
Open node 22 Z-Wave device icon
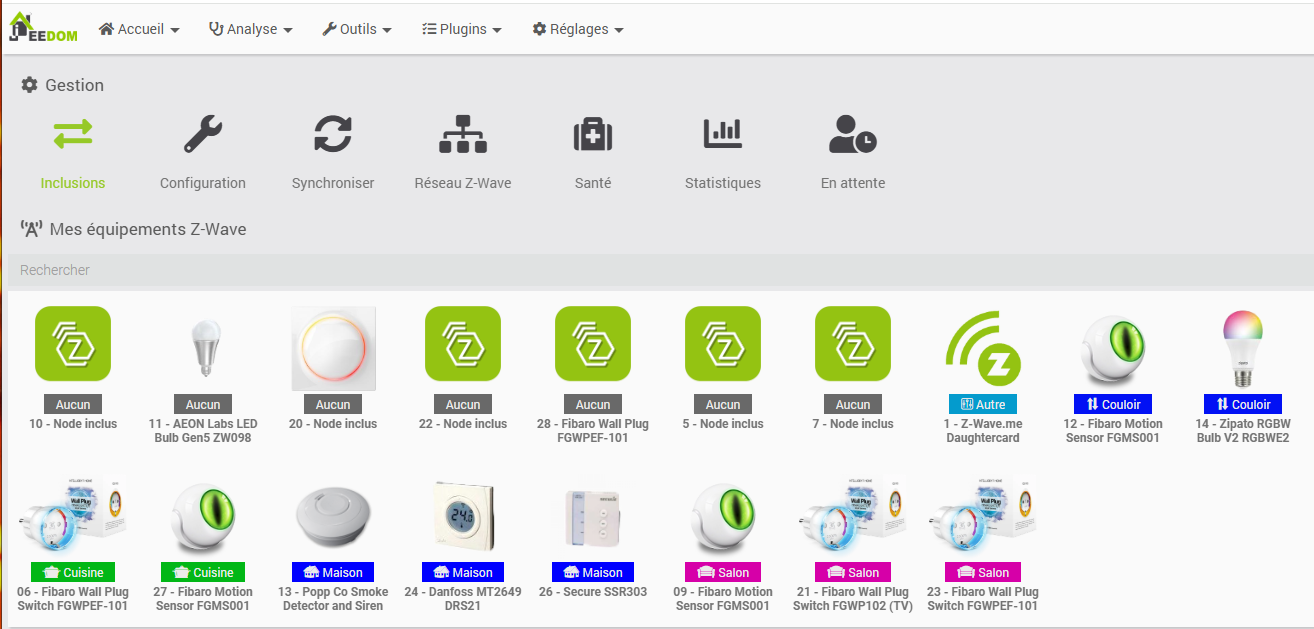(463, 343)
